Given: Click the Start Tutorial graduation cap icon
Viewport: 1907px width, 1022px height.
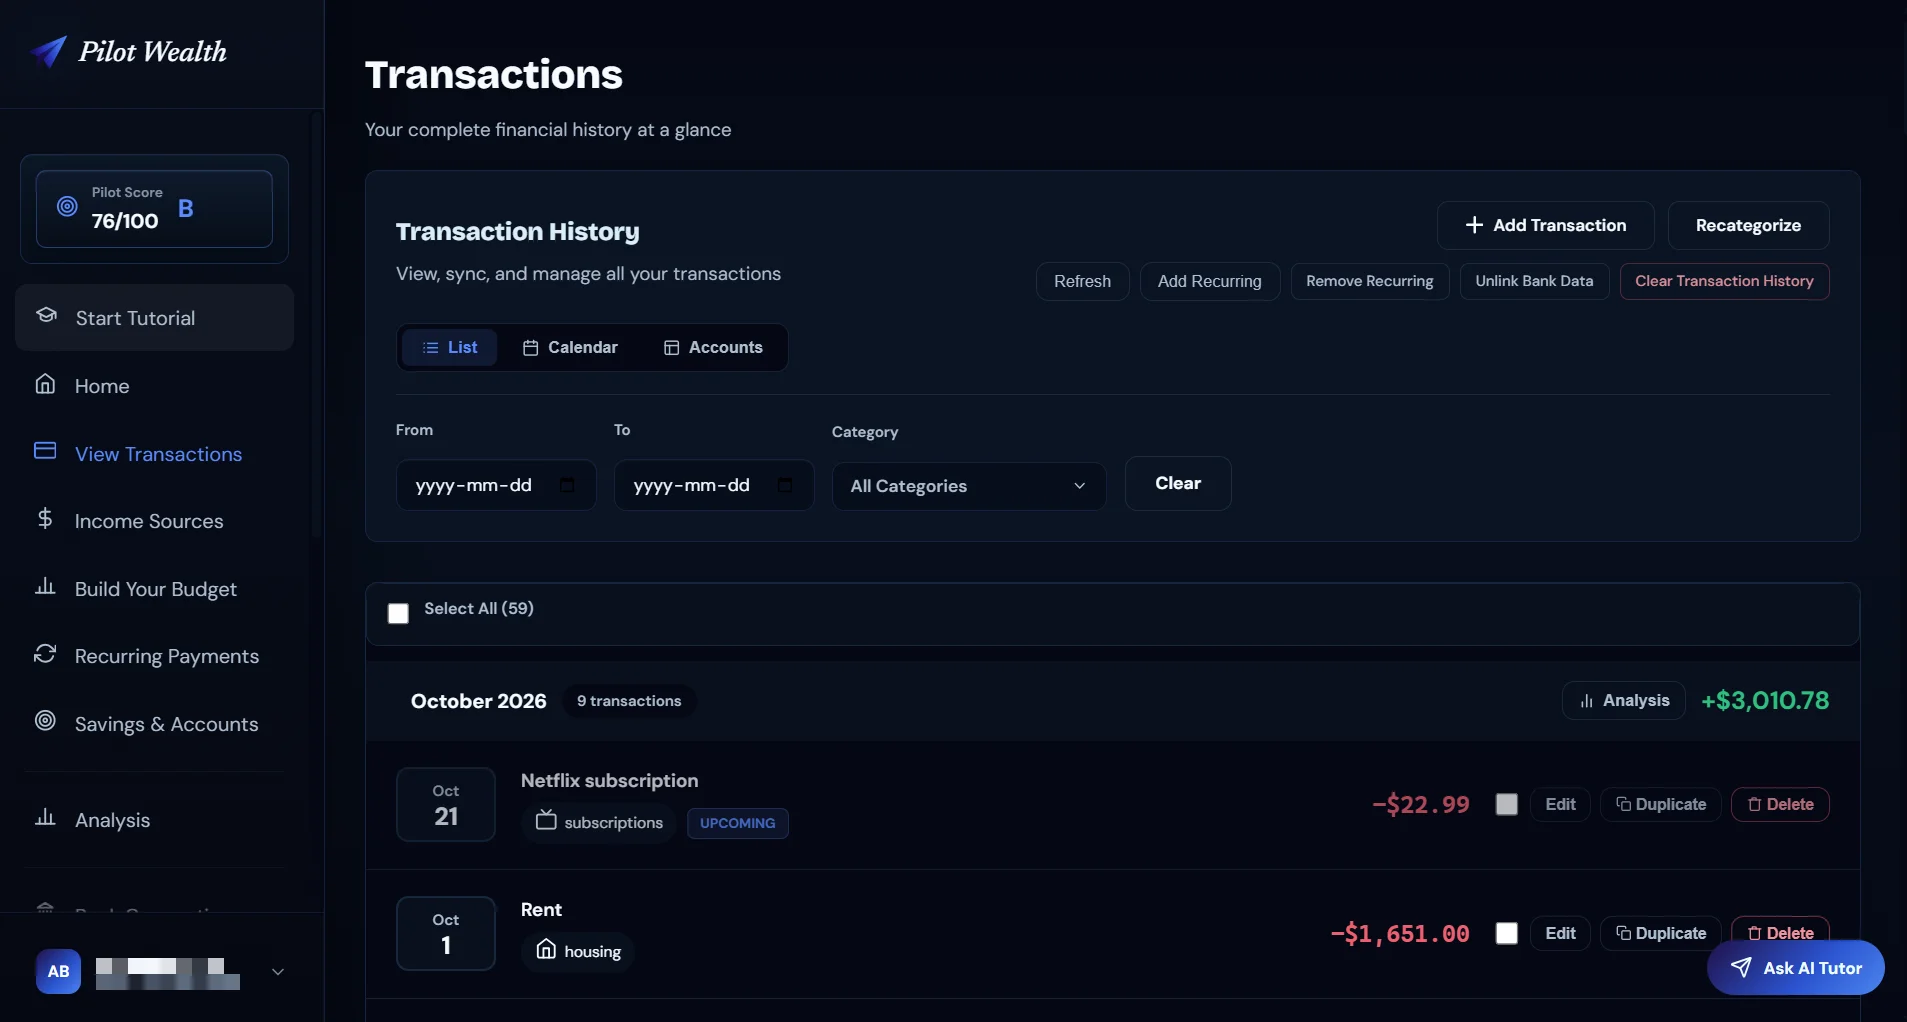Looking at the screenshot, I should [x=46, y=315].
